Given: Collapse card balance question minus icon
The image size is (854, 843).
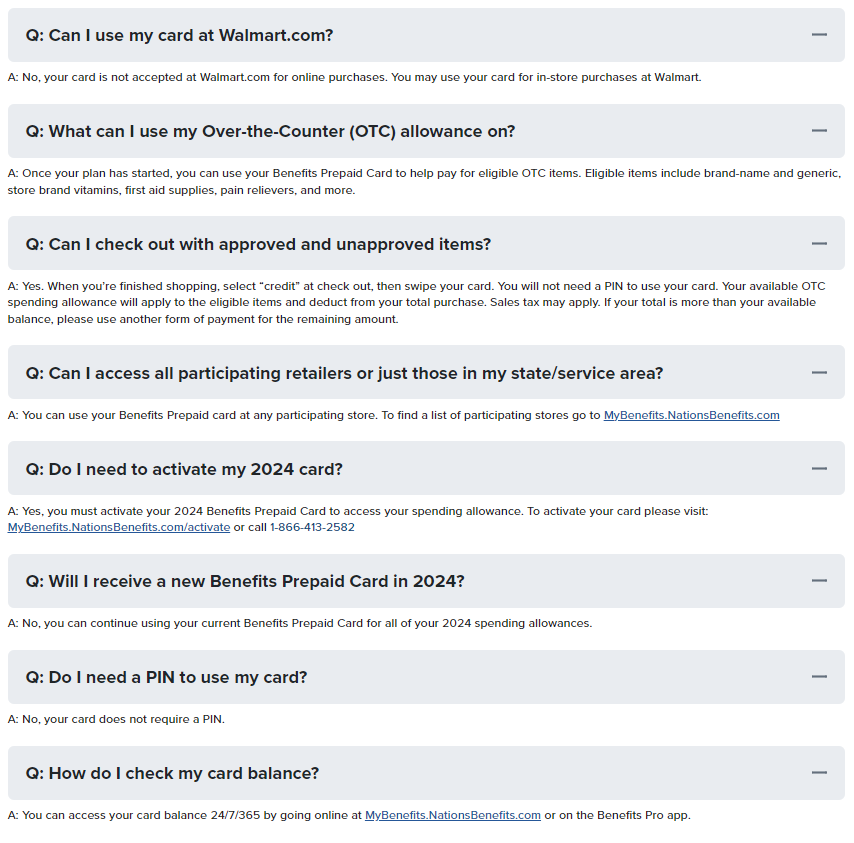Looking at the screenshot, I should tap(819, 772).
